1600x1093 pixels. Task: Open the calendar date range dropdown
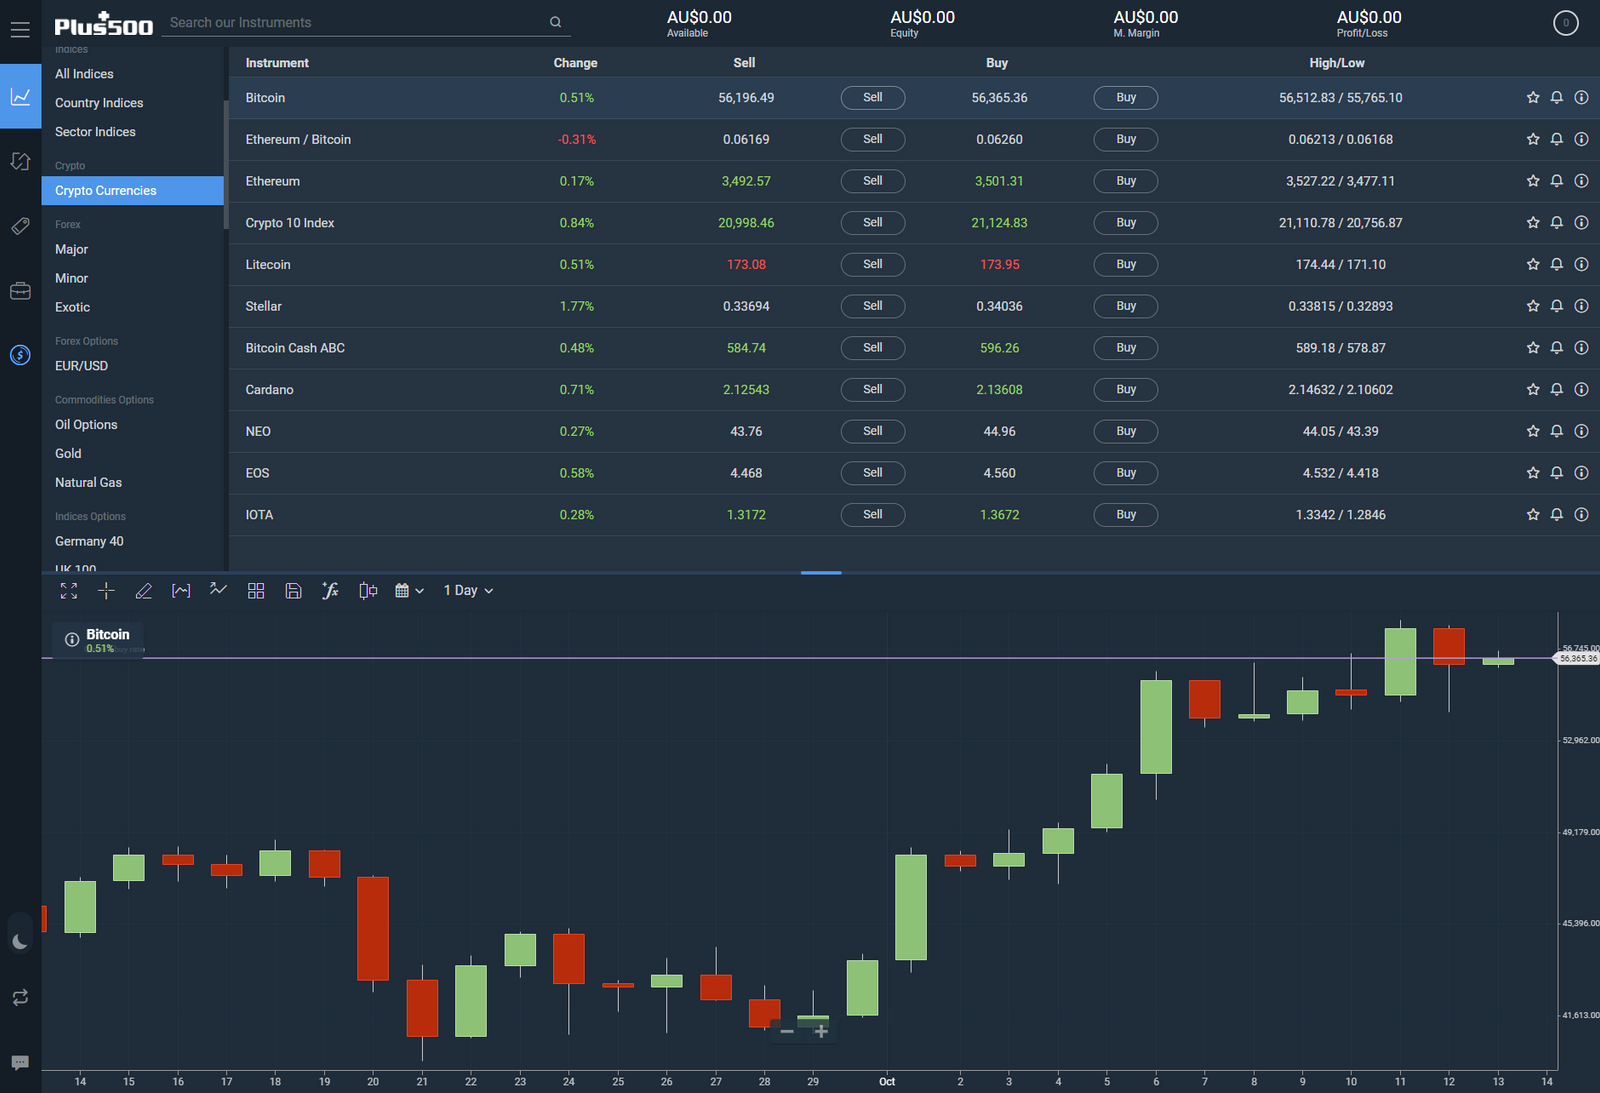pos(409,591)
